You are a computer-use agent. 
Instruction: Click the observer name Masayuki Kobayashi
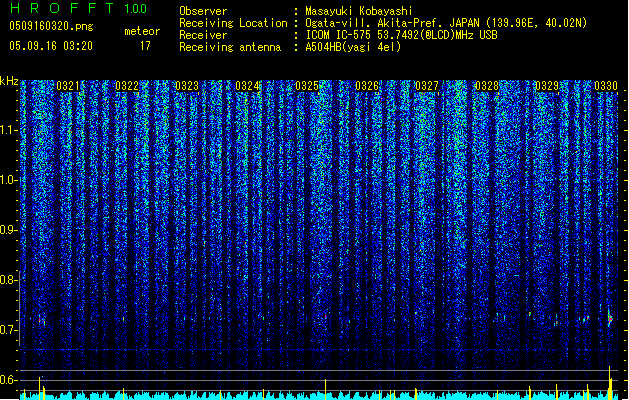pos(359,11)
